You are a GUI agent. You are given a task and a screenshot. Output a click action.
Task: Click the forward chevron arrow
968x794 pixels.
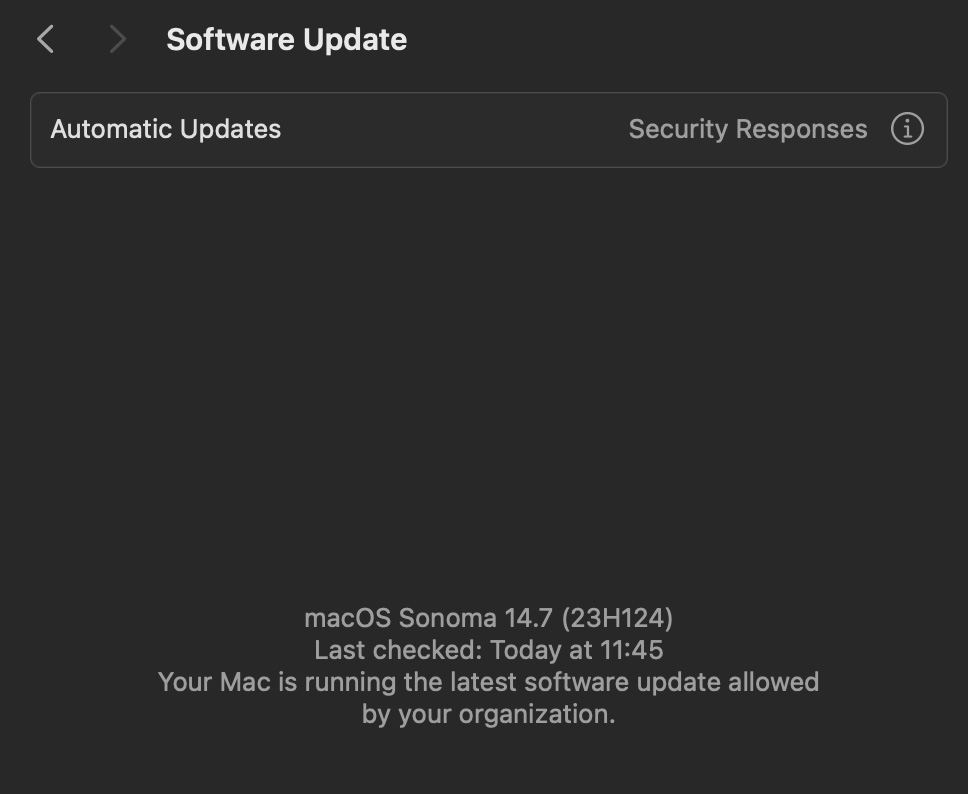coord(118,40)
